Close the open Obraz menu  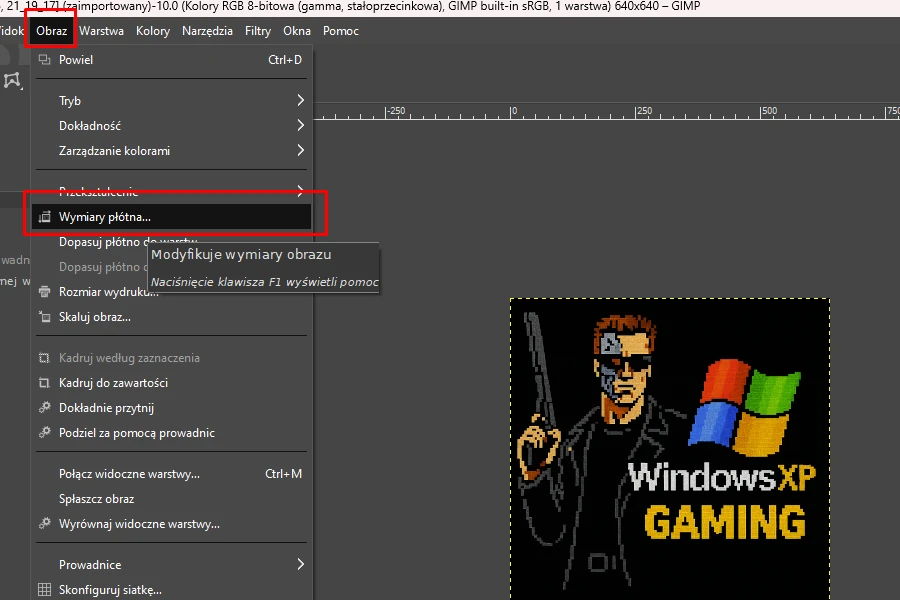52,31
